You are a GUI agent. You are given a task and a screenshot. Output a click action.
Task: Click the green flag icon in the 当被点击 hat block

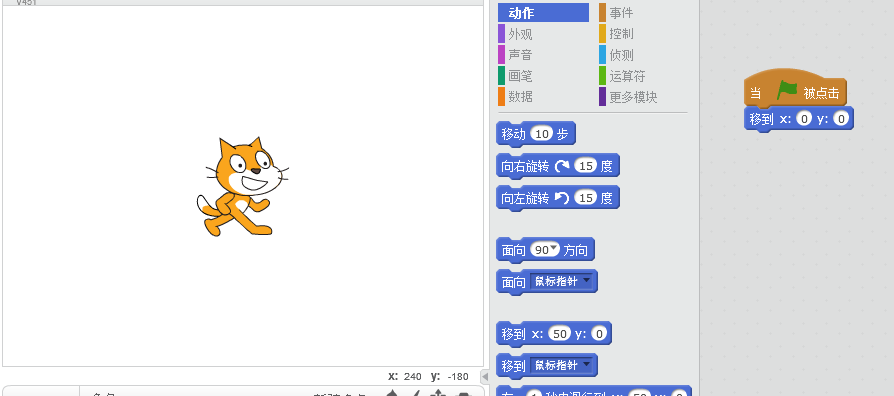[x=787, y=90]
